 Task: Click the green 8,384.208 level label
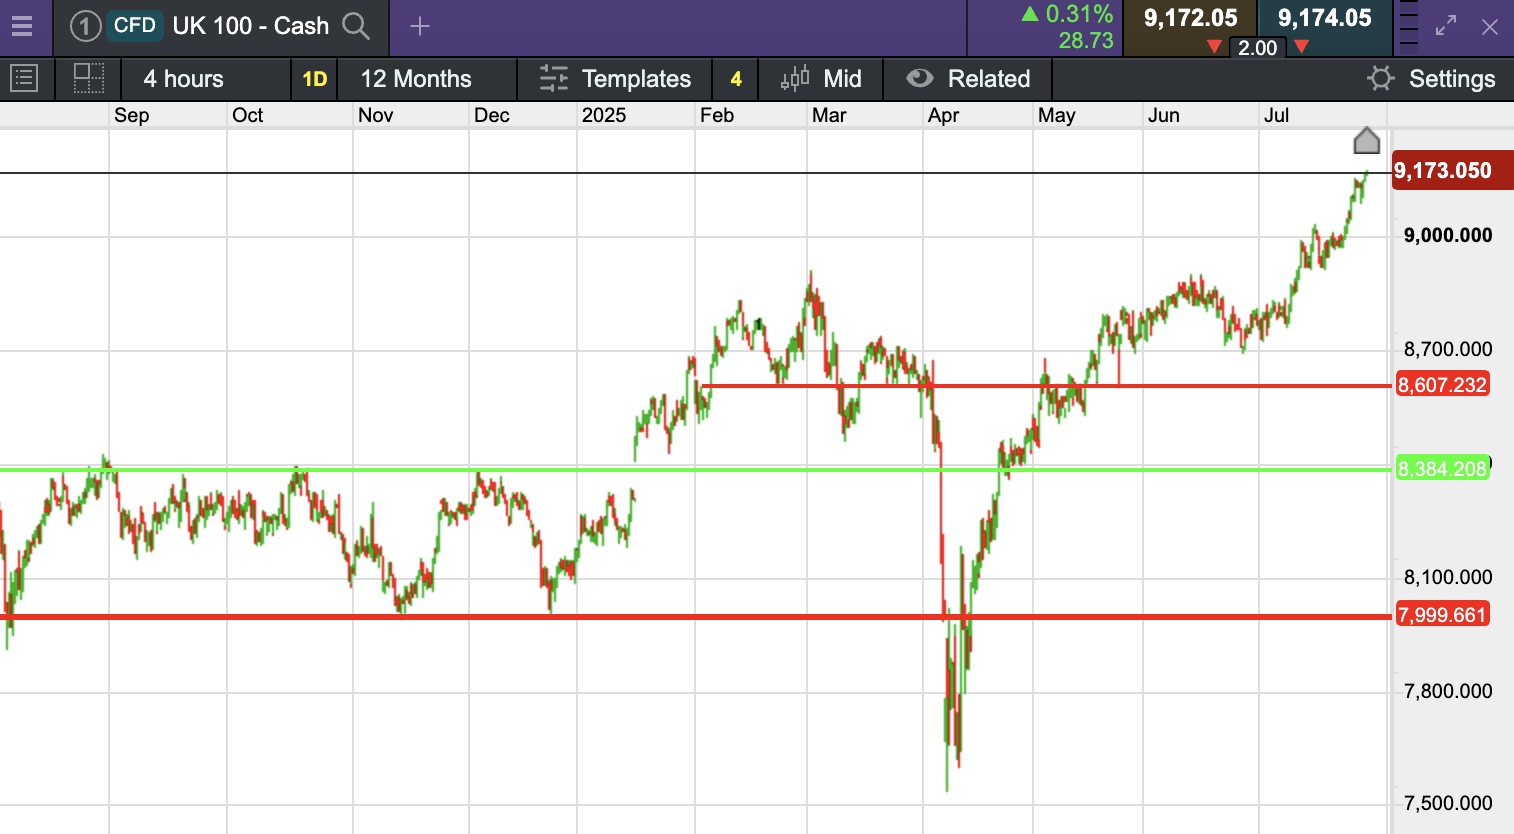pos(1442,469)
